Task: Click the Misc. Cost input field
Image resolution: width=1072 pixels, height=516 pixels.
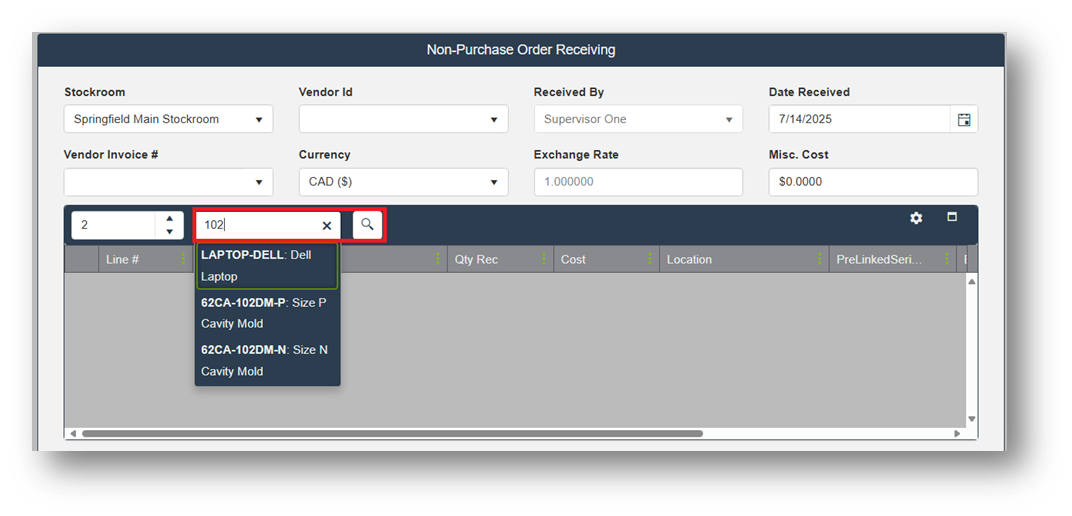Action: (x=872, y=182)
